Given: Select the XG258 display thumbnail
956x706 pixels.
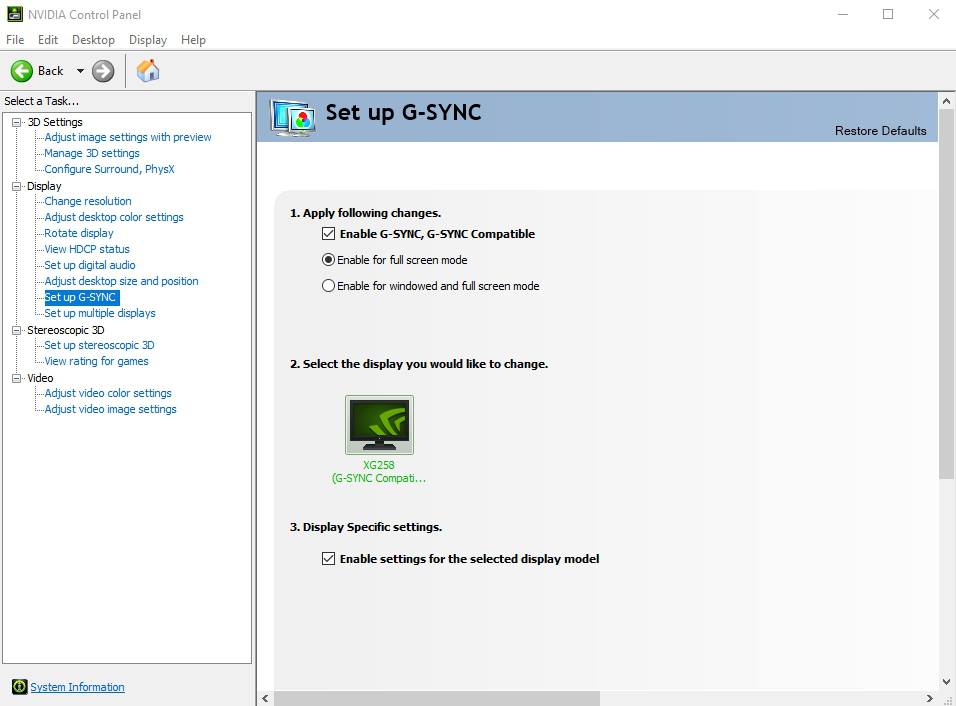Looking at the screenshot, I should click(x=379, y=425).
